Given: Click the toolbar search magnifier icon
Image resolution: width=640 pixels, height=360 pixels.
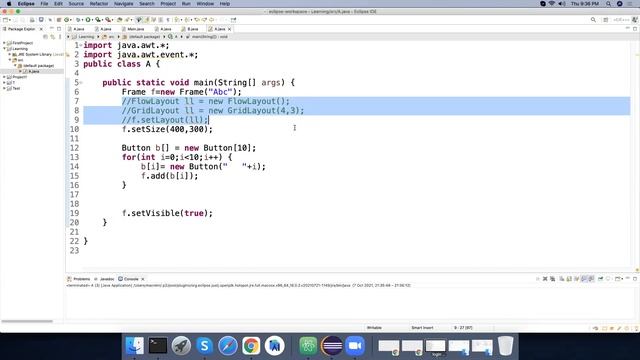Looking at the screenshot, I should (593, 20).
